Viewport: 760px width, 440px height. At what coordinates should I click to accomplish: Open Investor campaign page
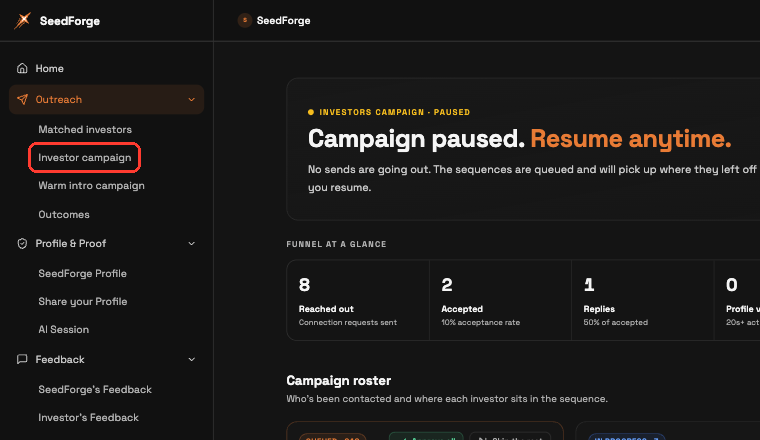[x=85, y=157]
